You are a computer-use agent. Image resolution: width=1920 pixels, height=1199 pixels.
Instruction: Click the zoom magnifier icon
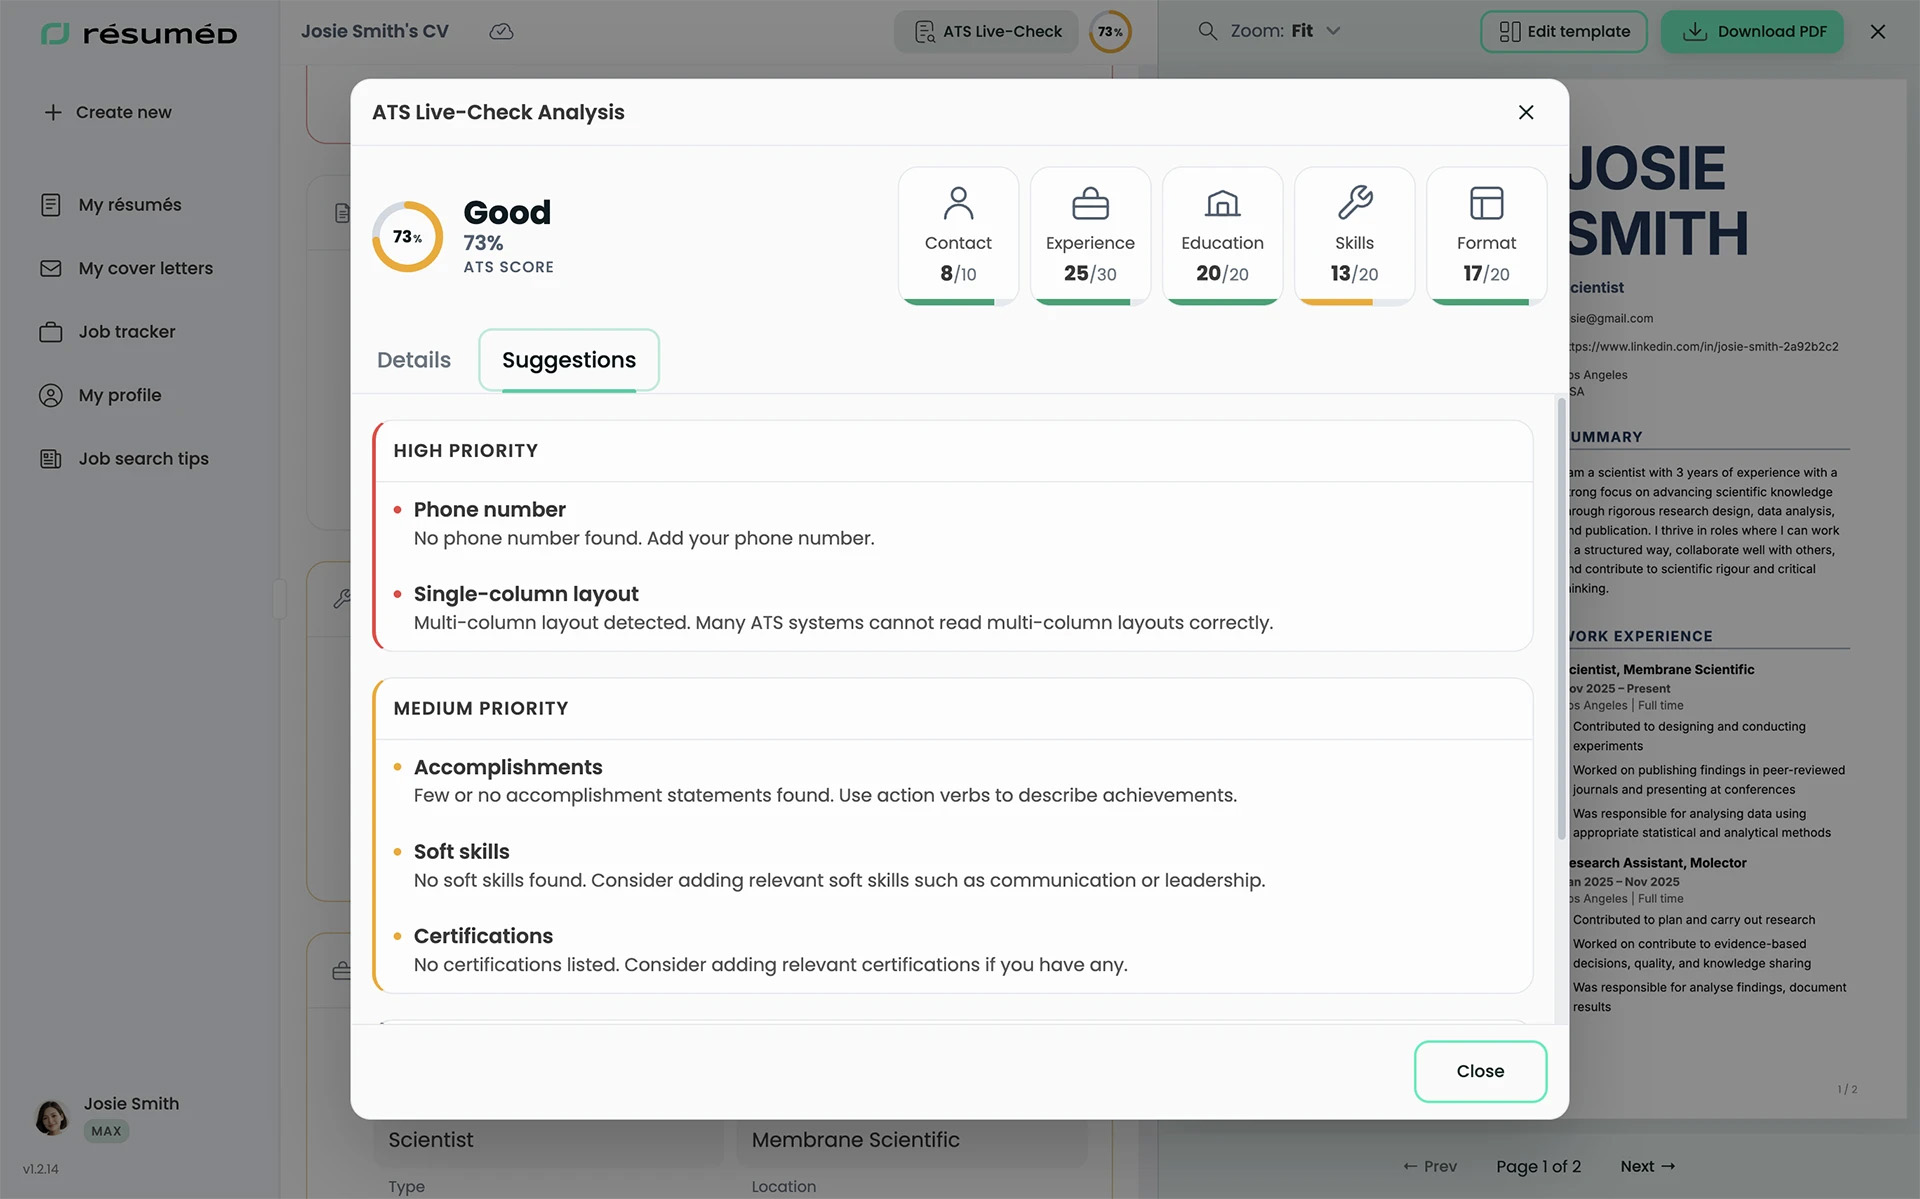click(1208, 31)
